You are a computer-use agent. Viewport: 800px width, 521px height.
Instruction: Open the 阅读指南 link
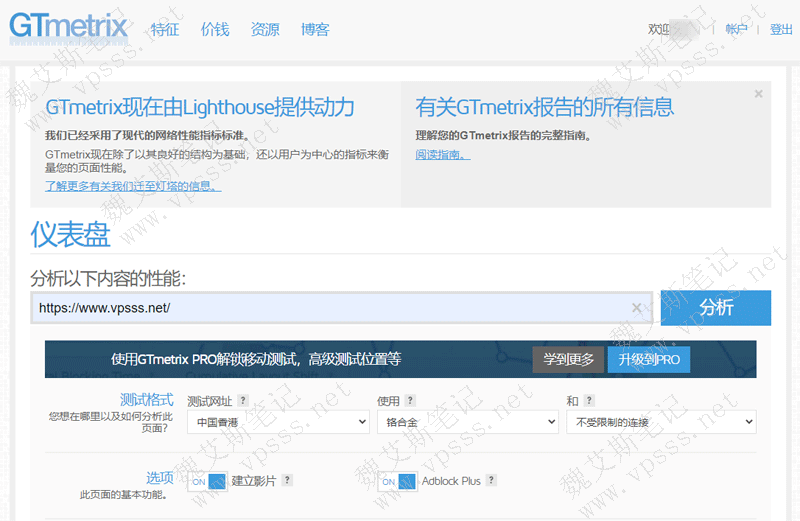(x=442, y=155)
